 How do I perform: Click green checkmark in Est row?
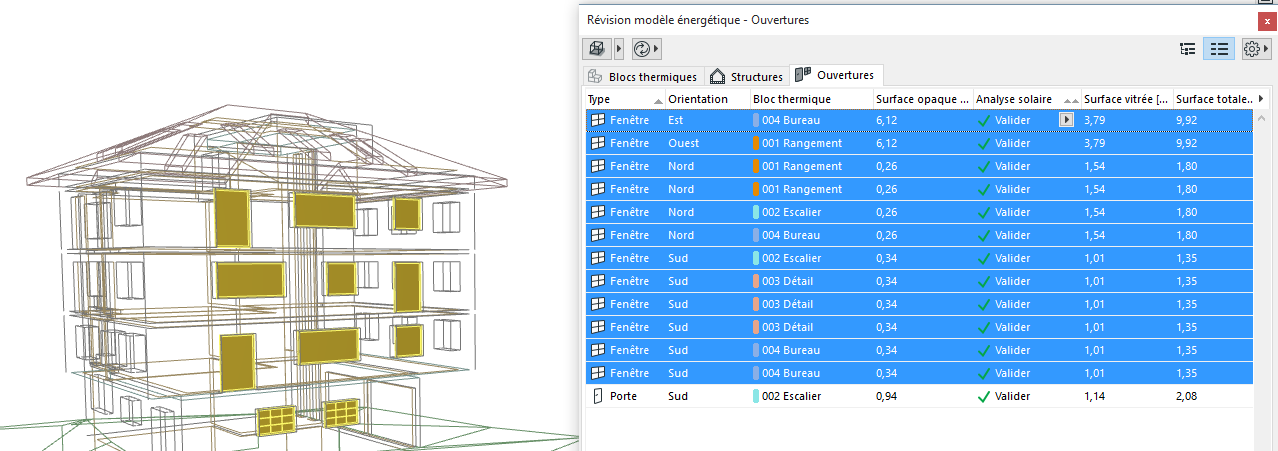(984, 120)
